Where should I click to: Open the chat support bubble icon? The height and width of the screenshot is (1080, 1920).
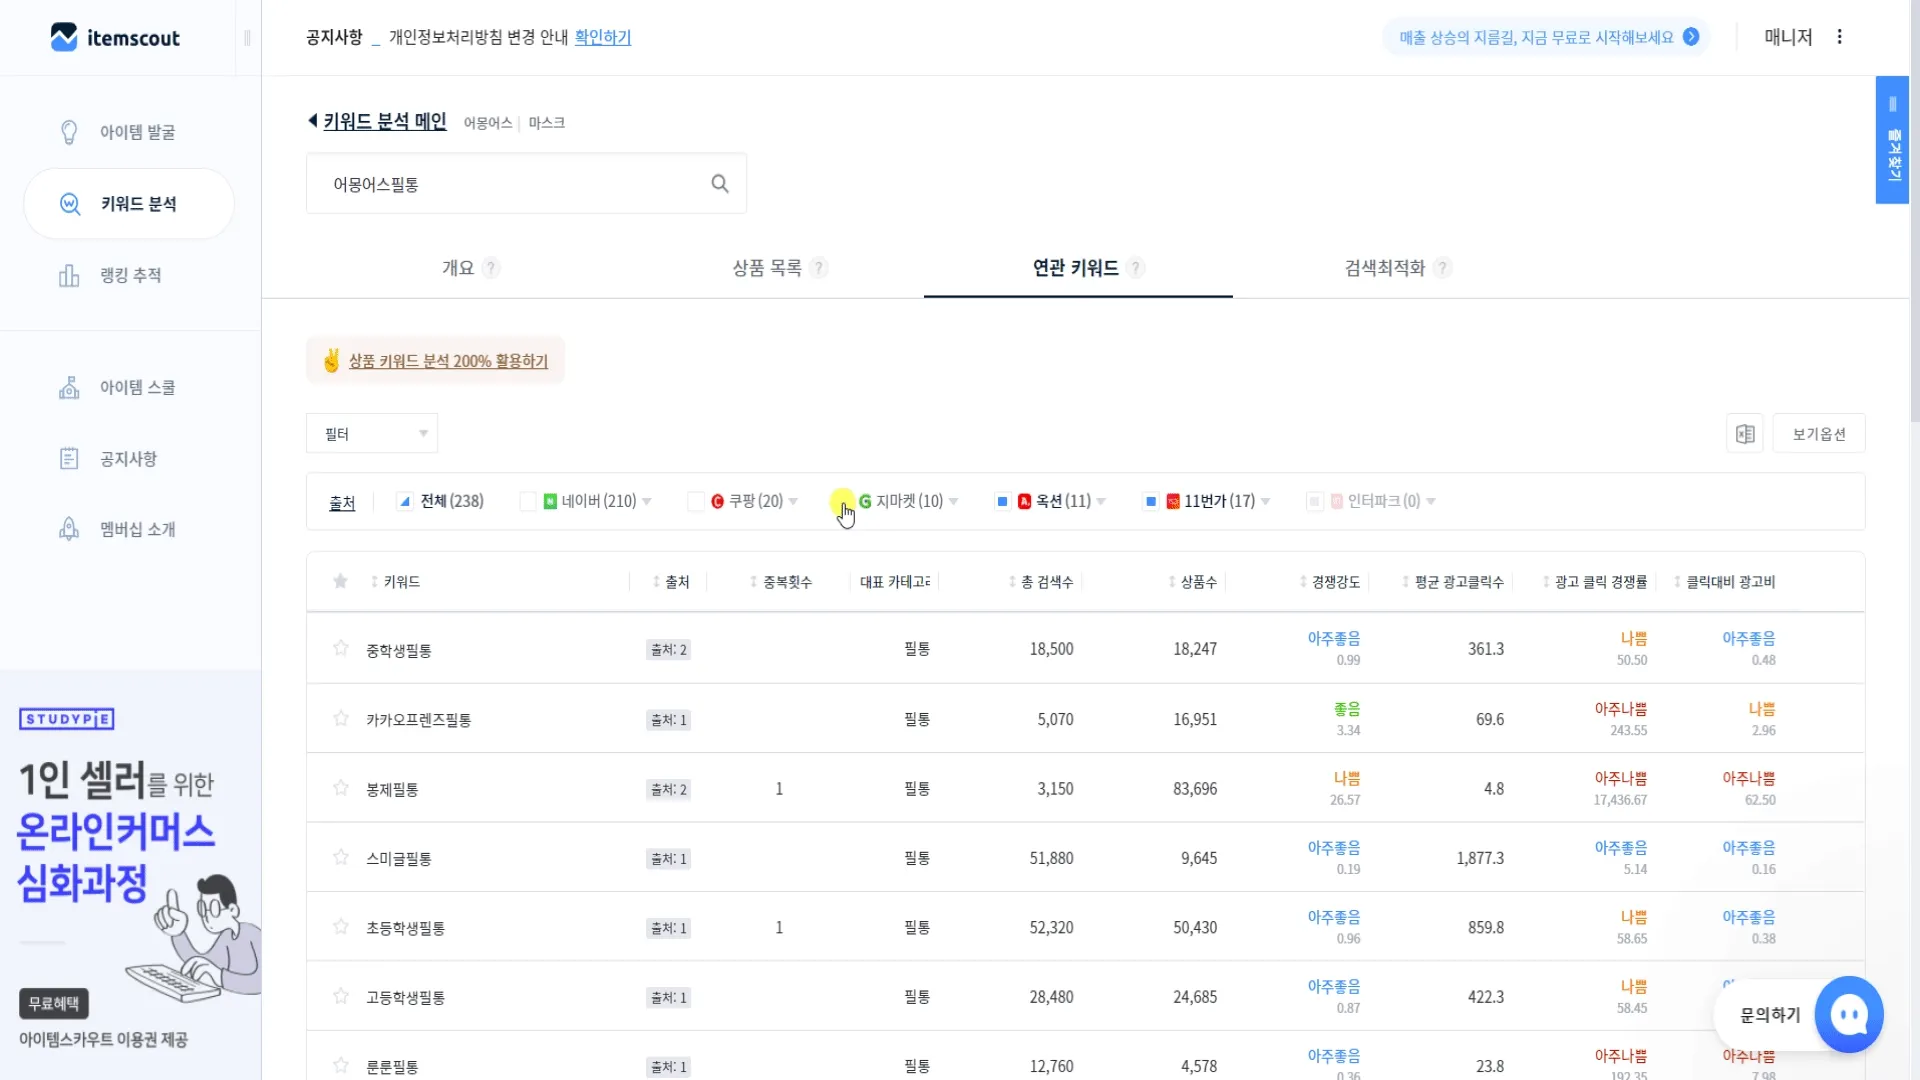pos(1848,1014)
